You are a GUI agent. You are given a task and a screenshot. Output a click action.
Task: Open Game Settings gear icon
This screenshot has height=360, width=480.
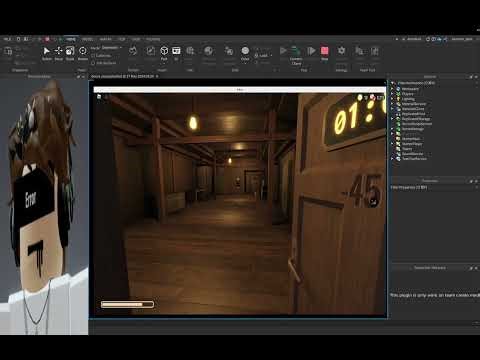341,51
